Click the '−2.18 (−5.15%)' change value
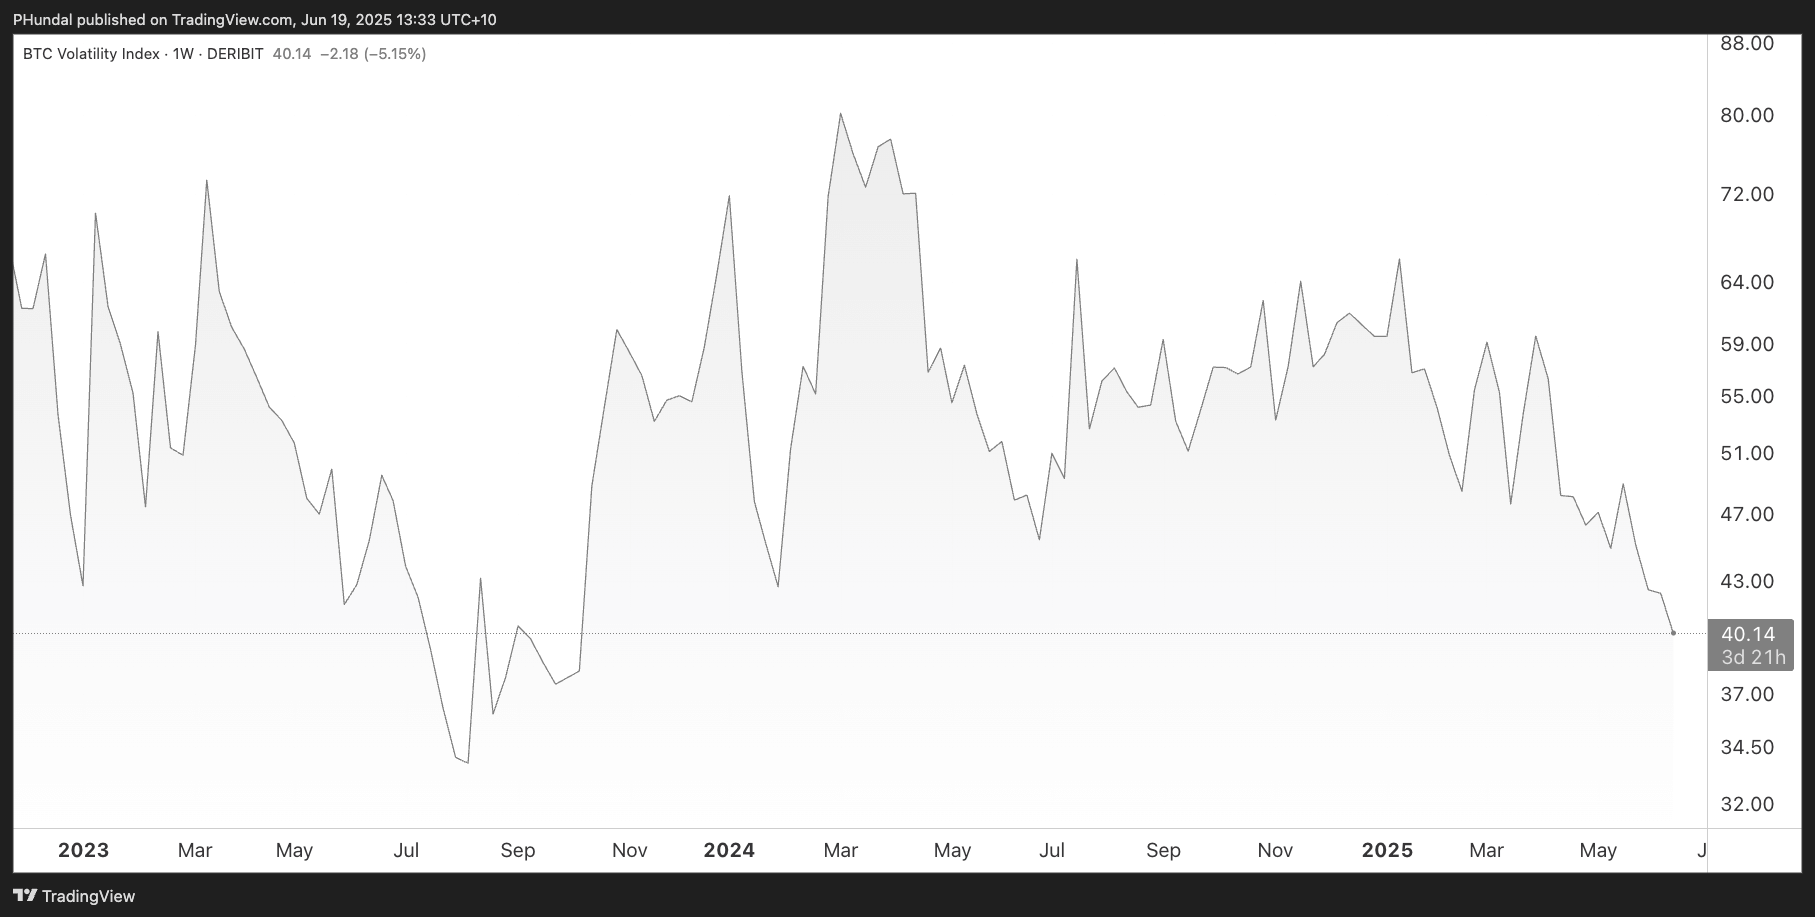The width and height of the screenshot is (1815, 917). click(373, 54)
